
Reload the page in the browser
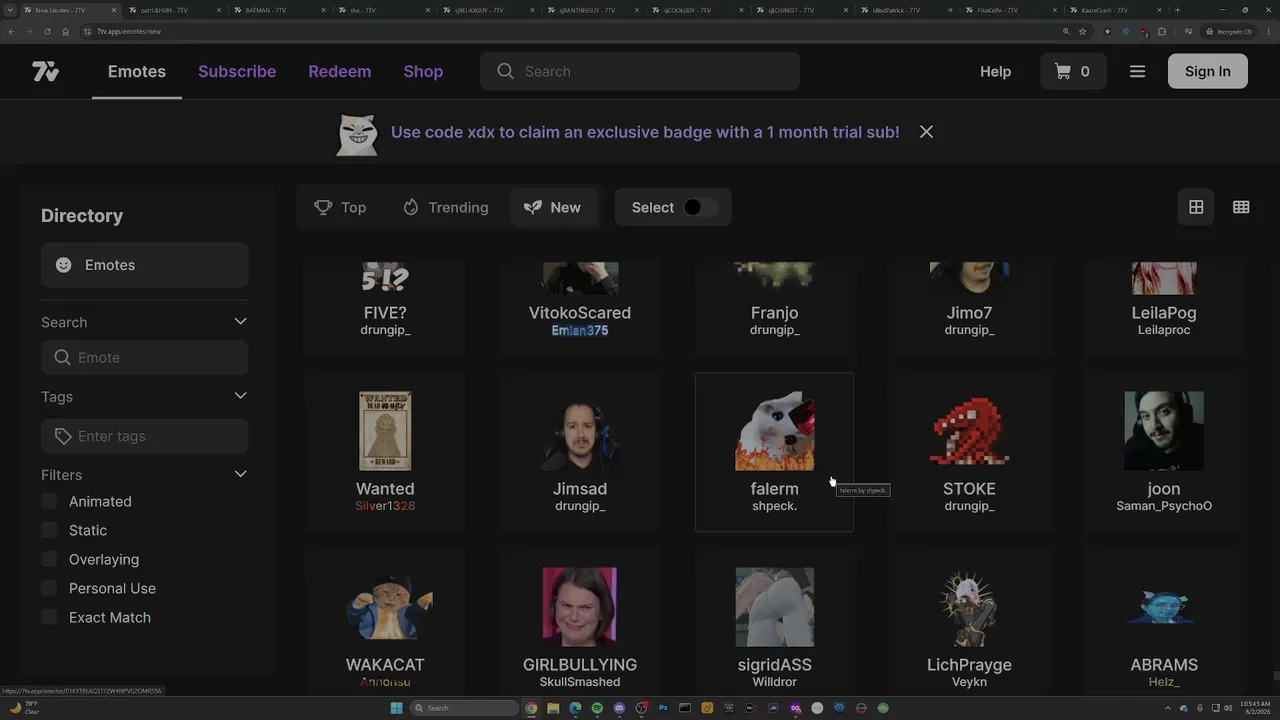[47, 31]
